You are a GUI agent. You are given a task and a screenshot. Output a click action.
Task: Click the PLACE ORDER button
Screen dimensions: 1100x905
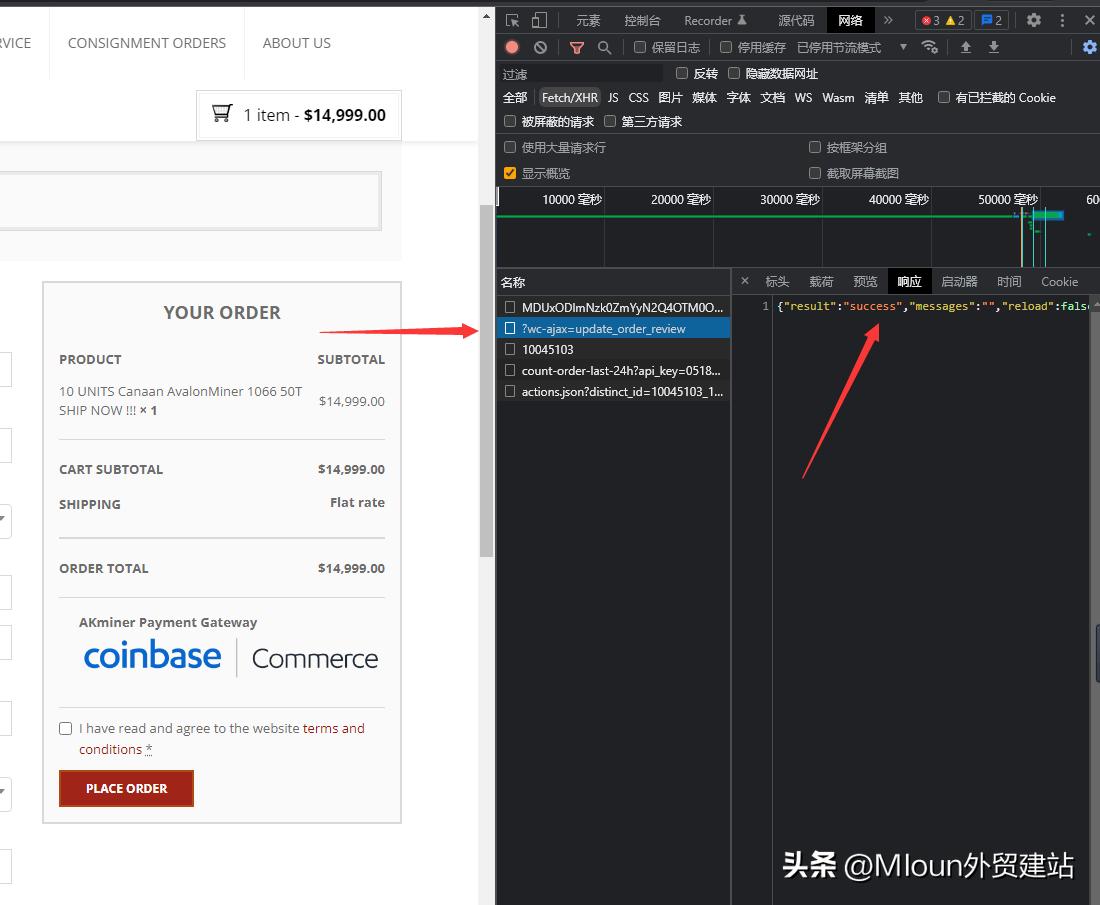click(x=126, y=788)
